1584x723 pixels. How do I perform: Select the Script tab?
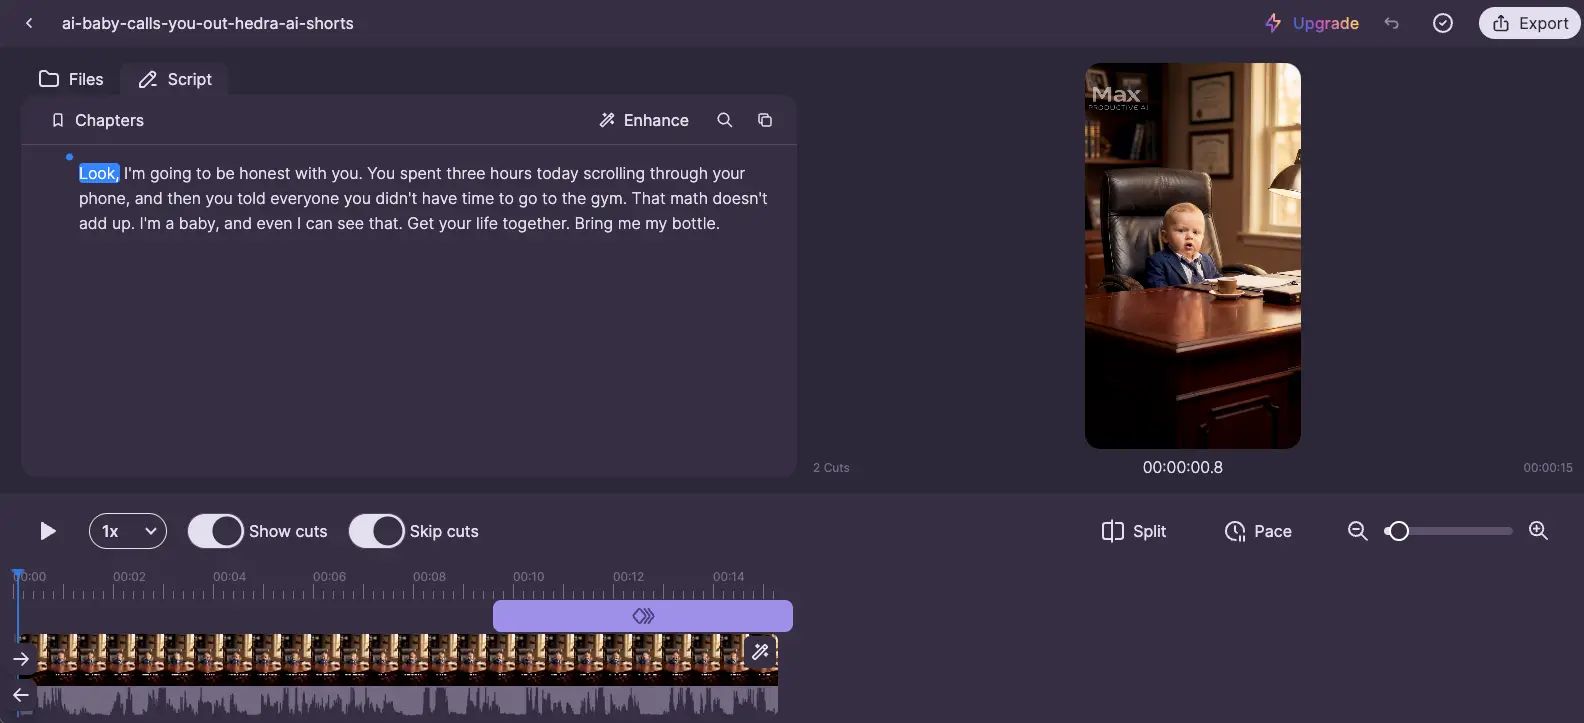[x=175, y=79]
